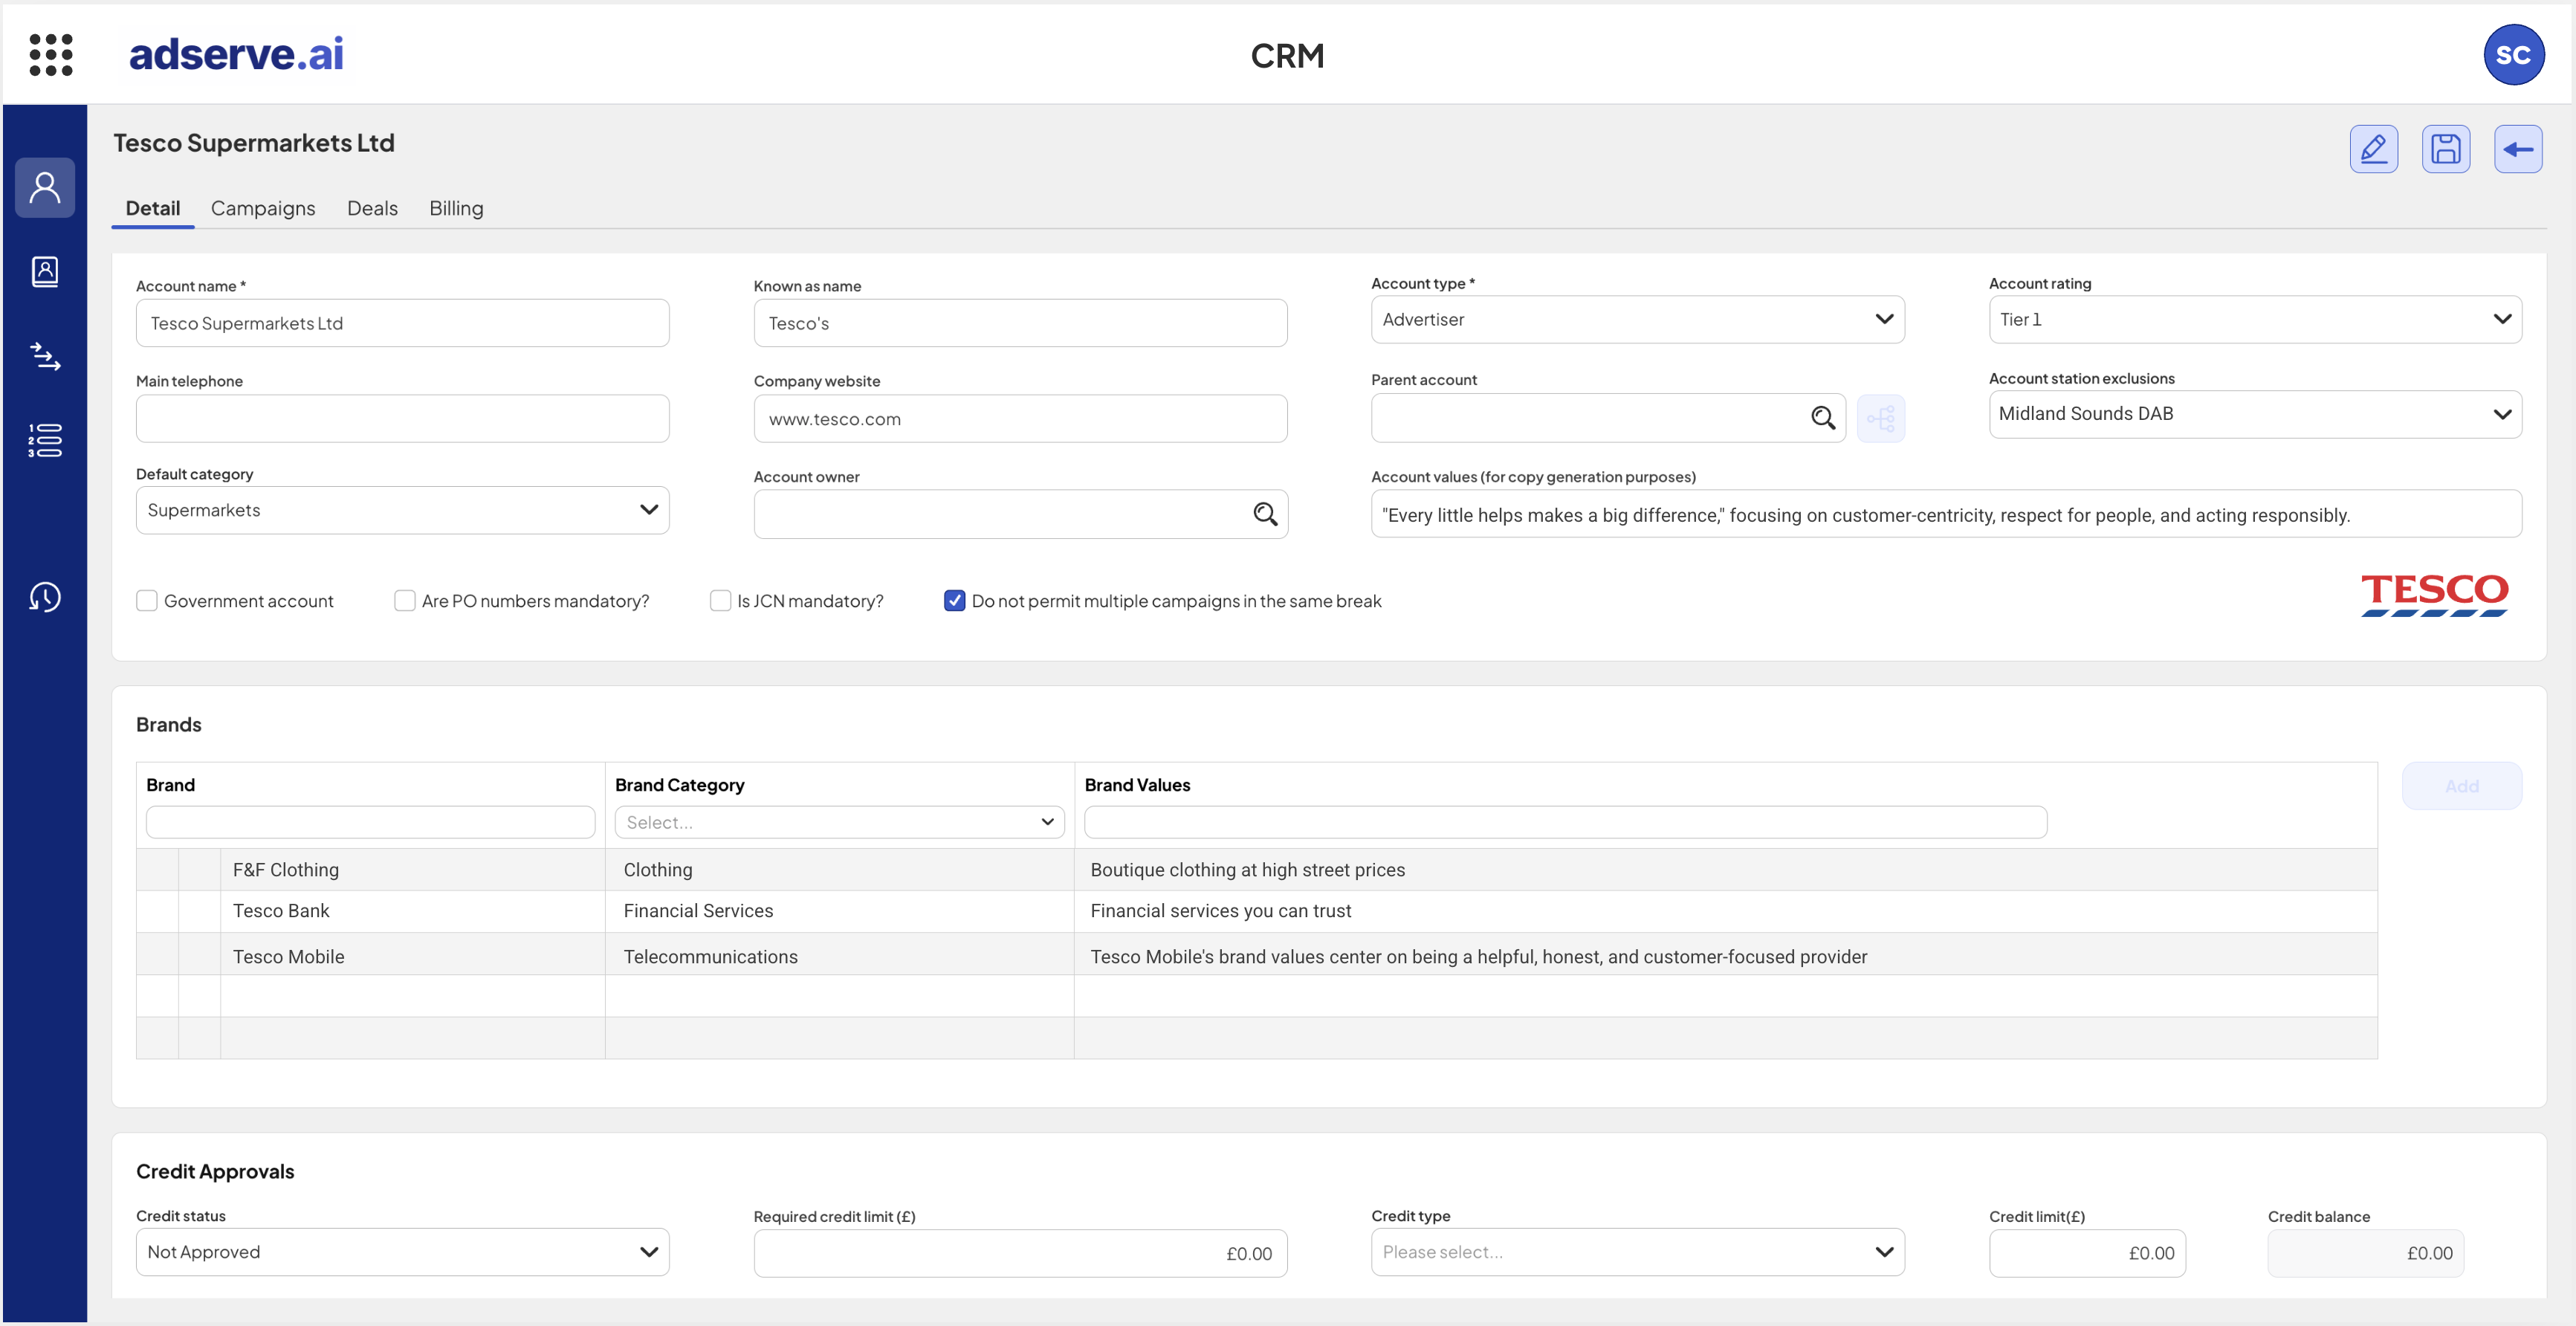Click the Required credit limit field
Screen dimensions: 2576x1326
1020,1253
